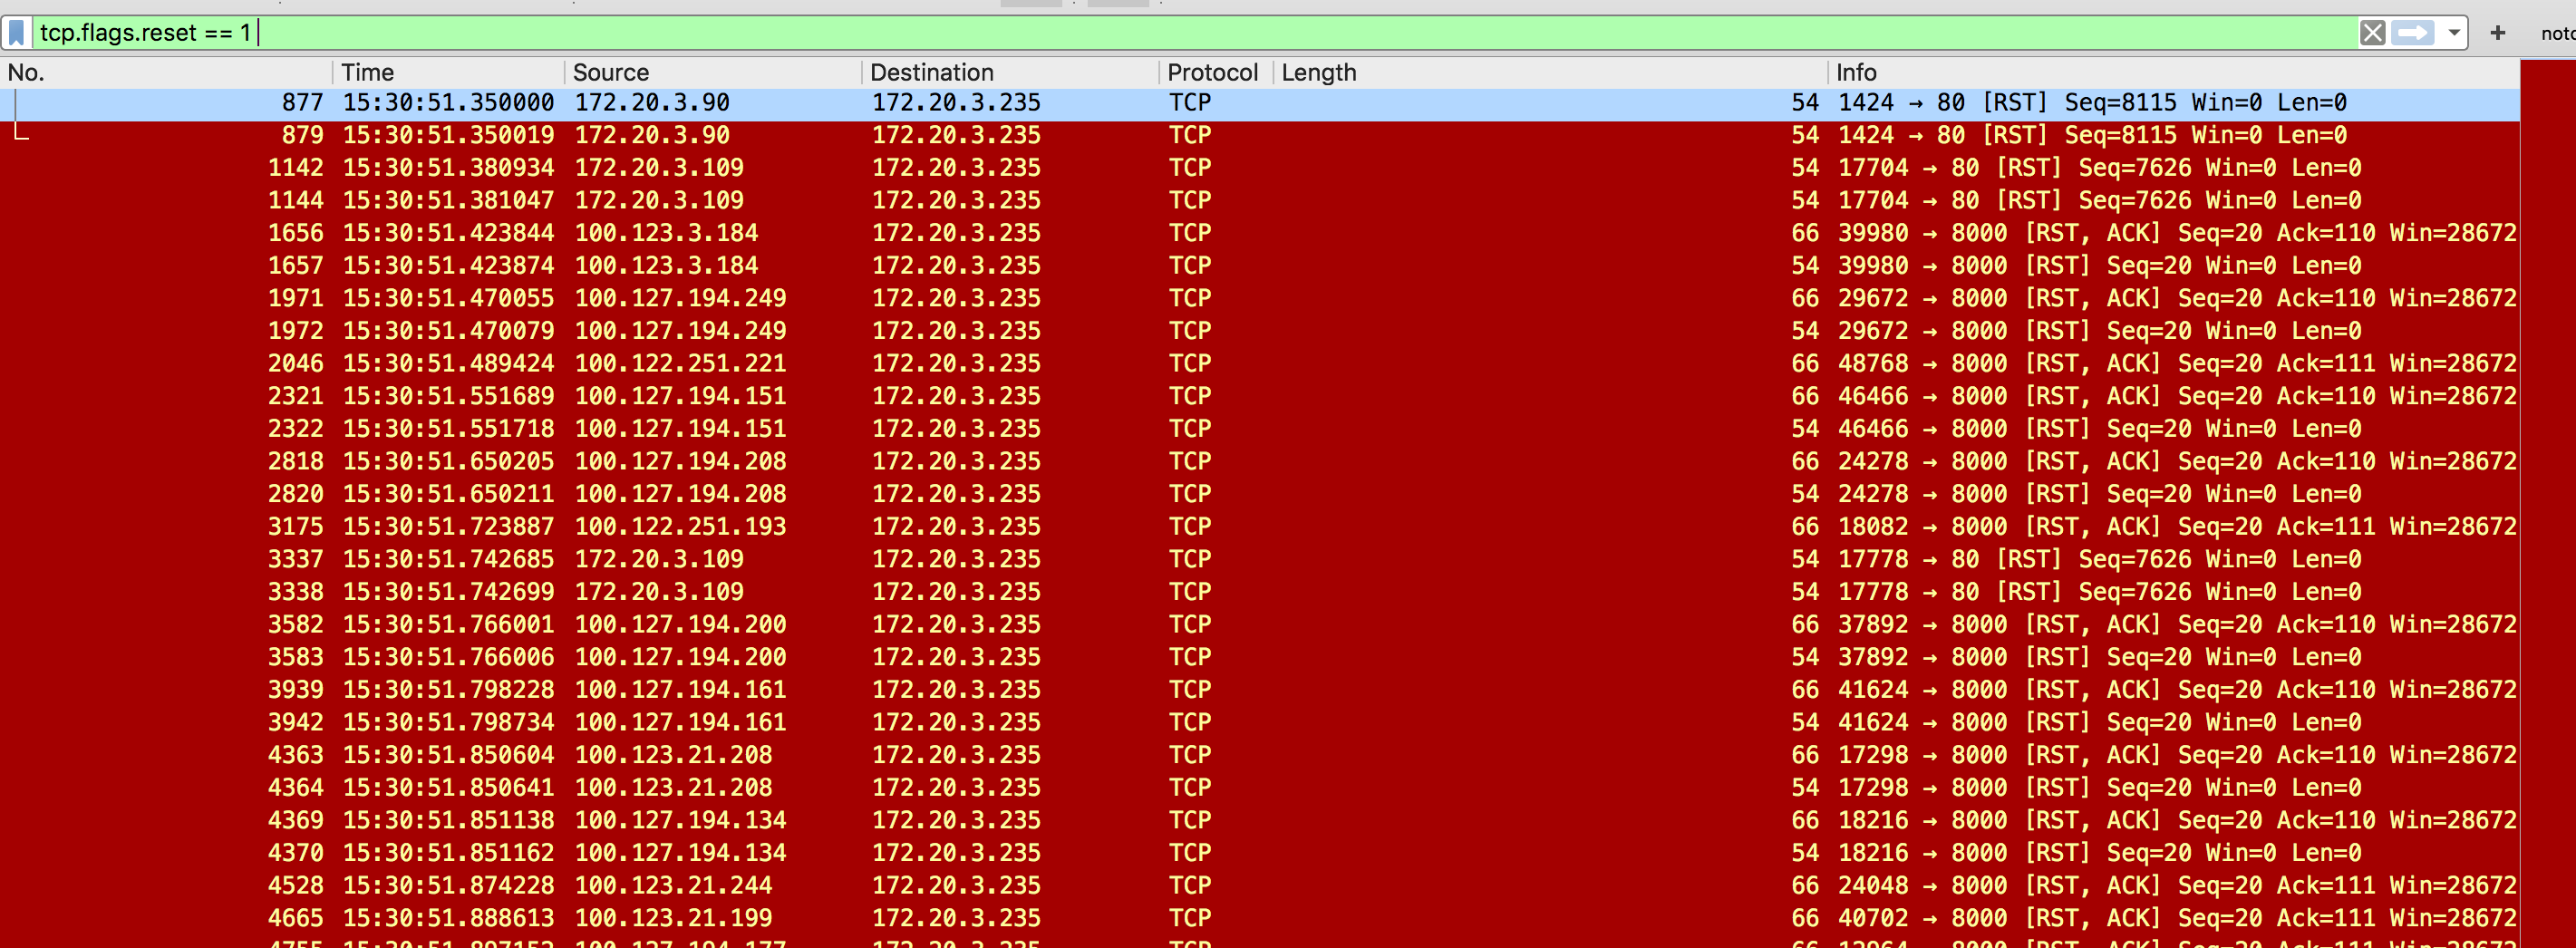
Task: Sort by the Protocol column header
Action: pos(1216,72)
